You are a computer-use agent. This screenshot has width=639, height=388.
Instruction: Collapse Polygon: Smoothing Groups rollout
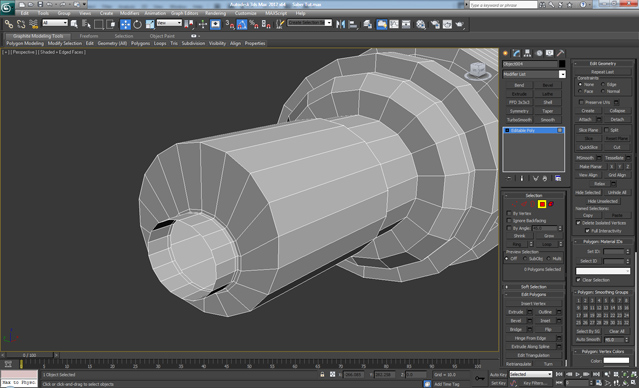click(x=603, y=292)
